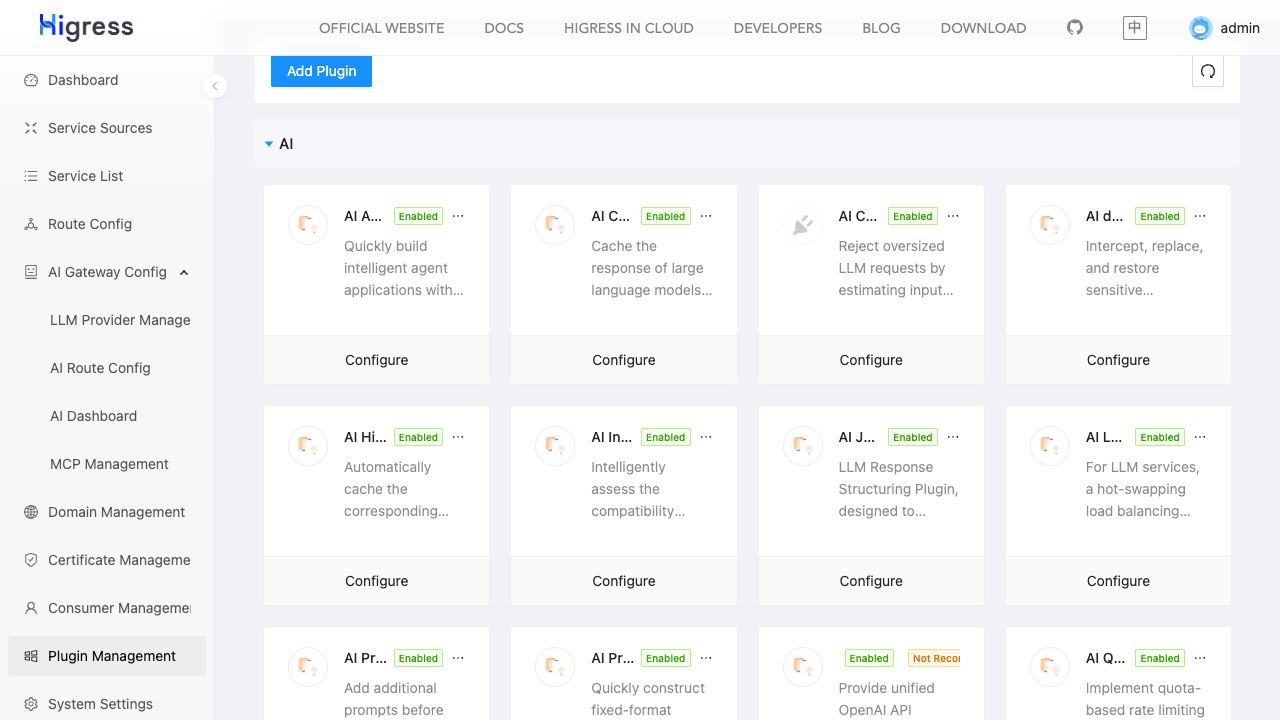
Task: Click the icon of the quota-based rate limiting plugin
Action: tap(1049, 667)
